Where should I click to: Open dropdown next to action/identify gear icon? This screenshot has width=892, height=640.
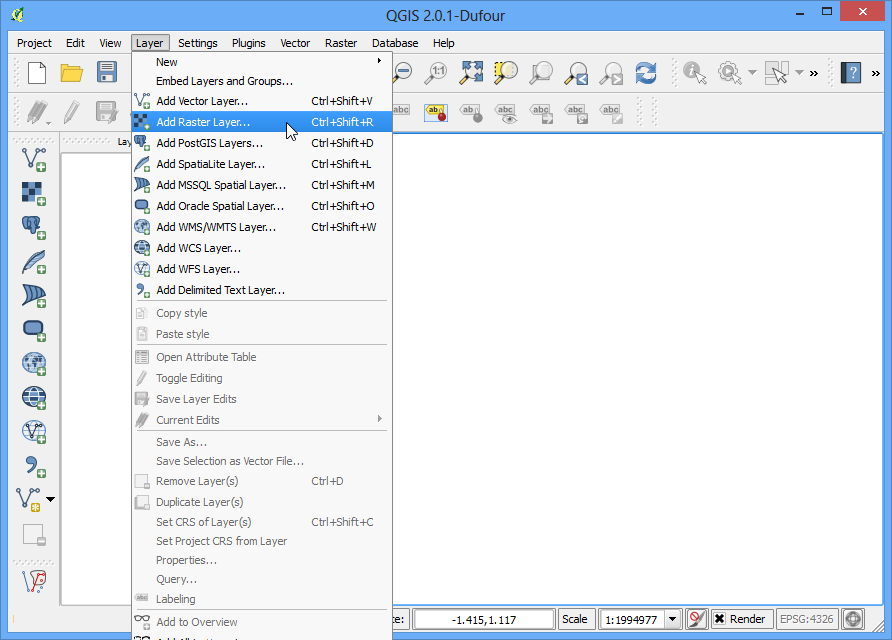click(752, 73)
